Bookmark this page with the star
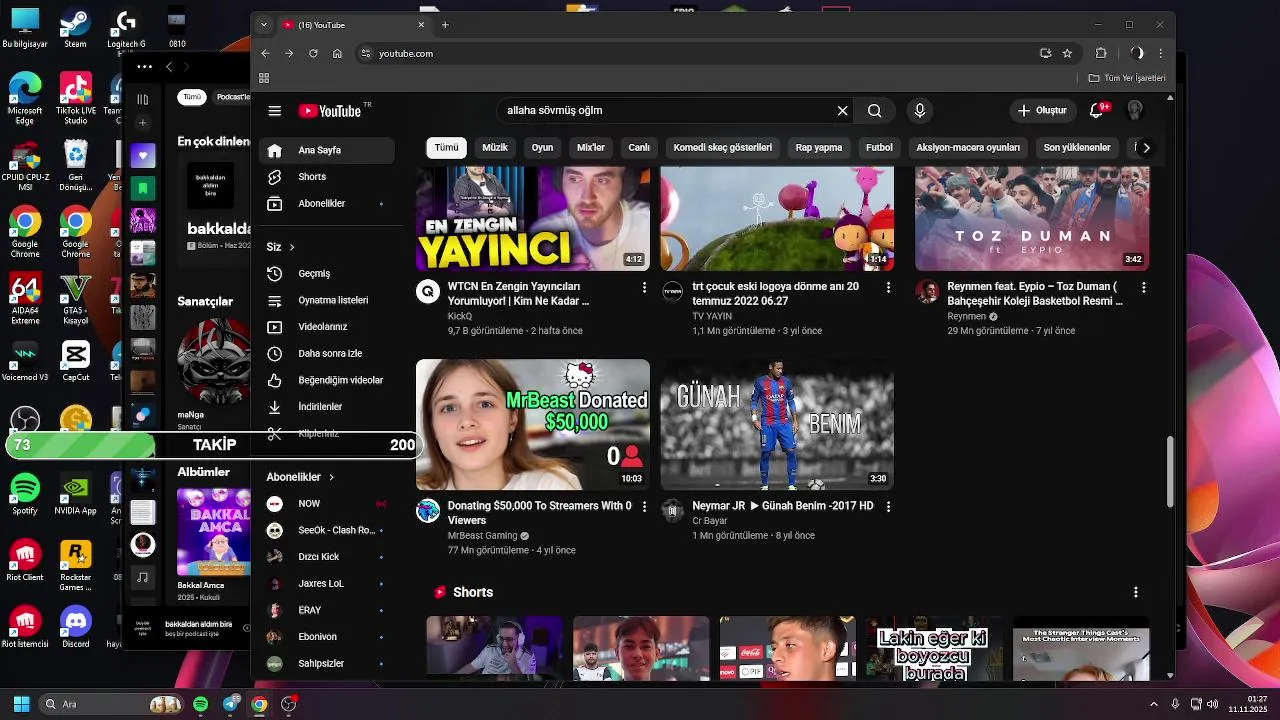Image resolution: width=1280 pixels, height=720 pixels. pos(1067,53)
